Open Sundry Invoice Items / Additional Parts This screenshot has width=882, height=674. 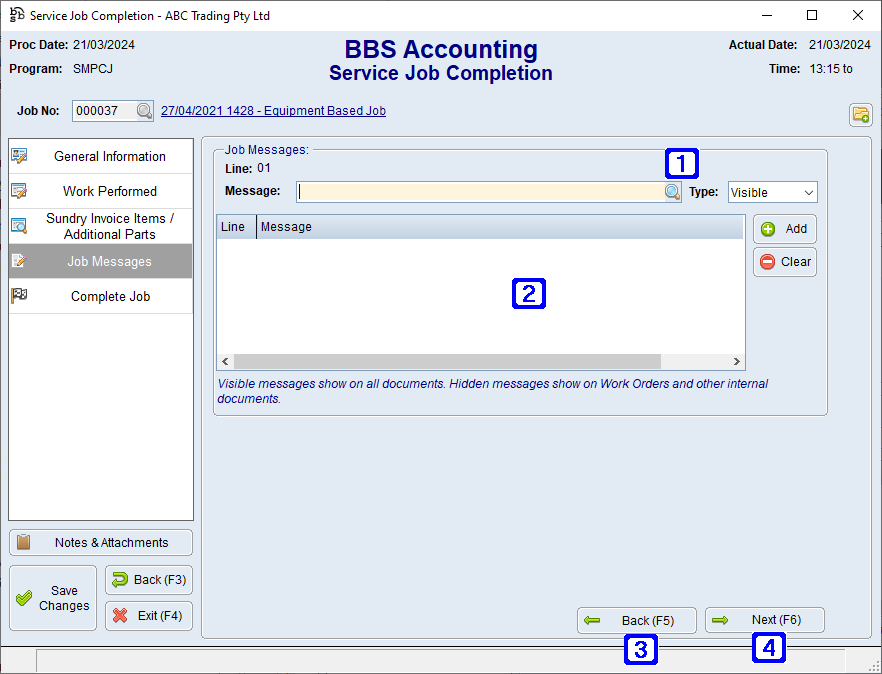[100, 225]
